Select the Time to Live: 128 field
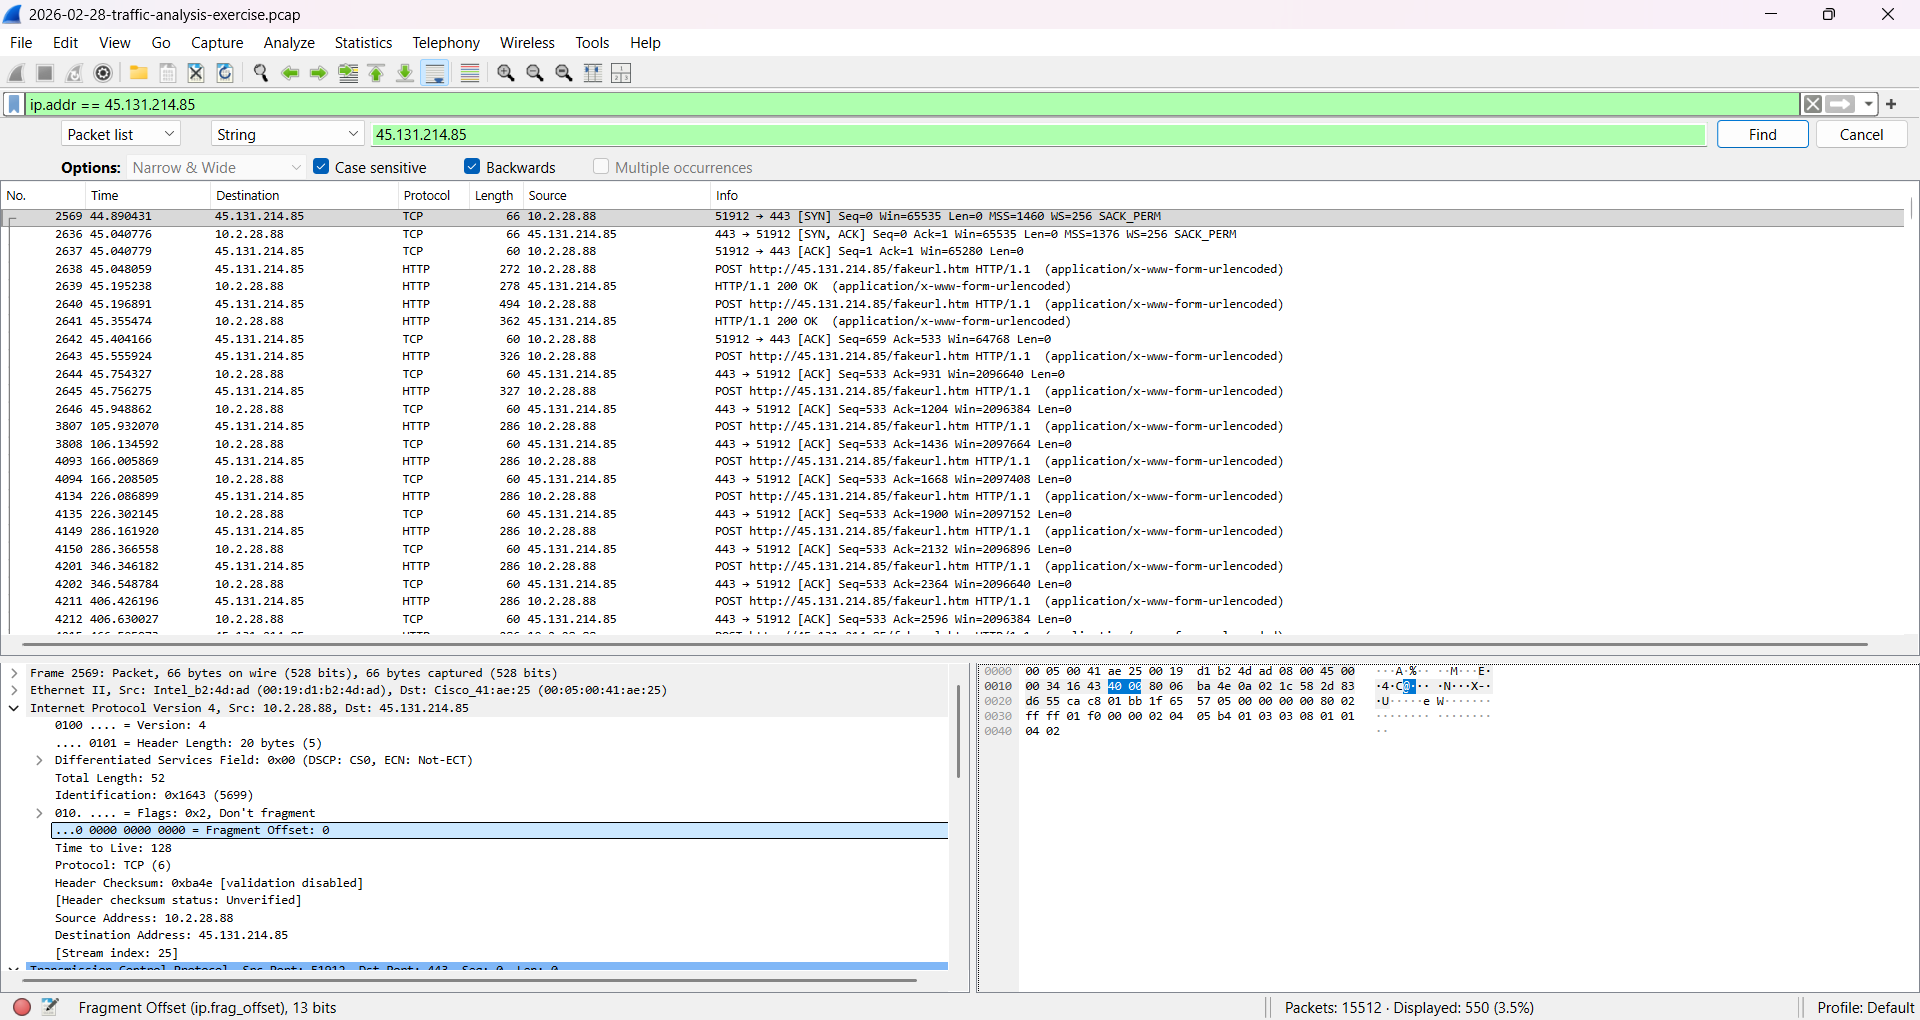Image resolution: width=1920 pixels, height=1020 pixels. click(113, 848)
